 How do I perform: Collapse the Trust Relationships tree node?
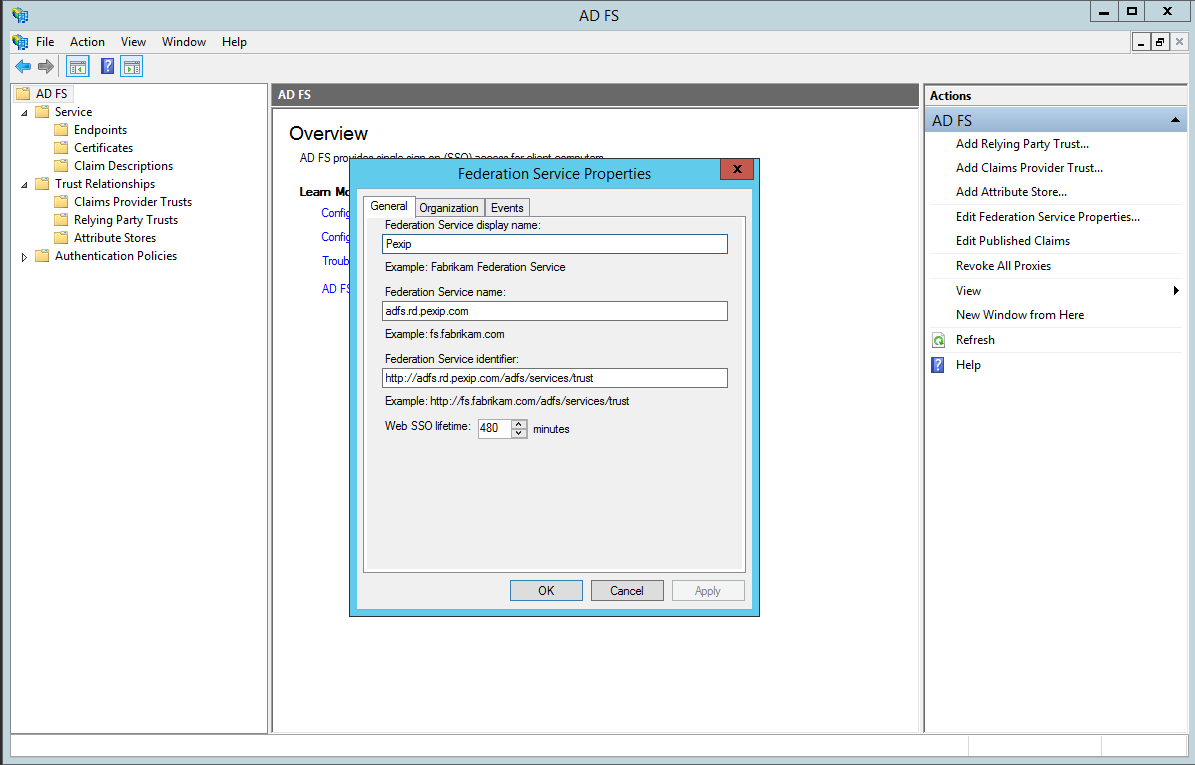coord(25,185)
